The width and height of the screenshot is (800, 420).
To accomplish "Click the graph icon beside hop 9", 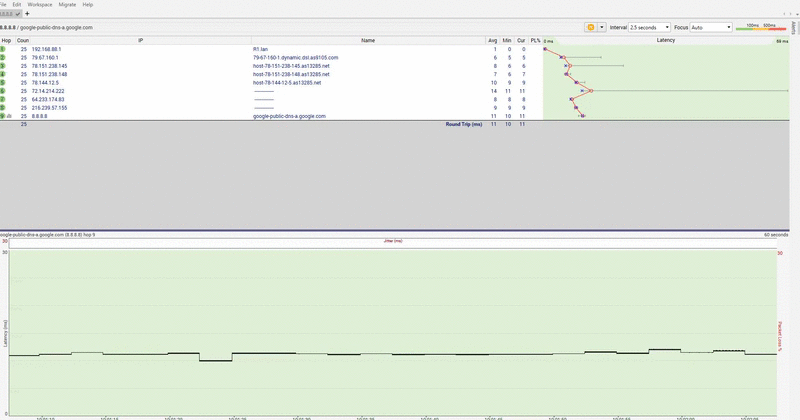I will pyautogui.click(x=9, y=116).
